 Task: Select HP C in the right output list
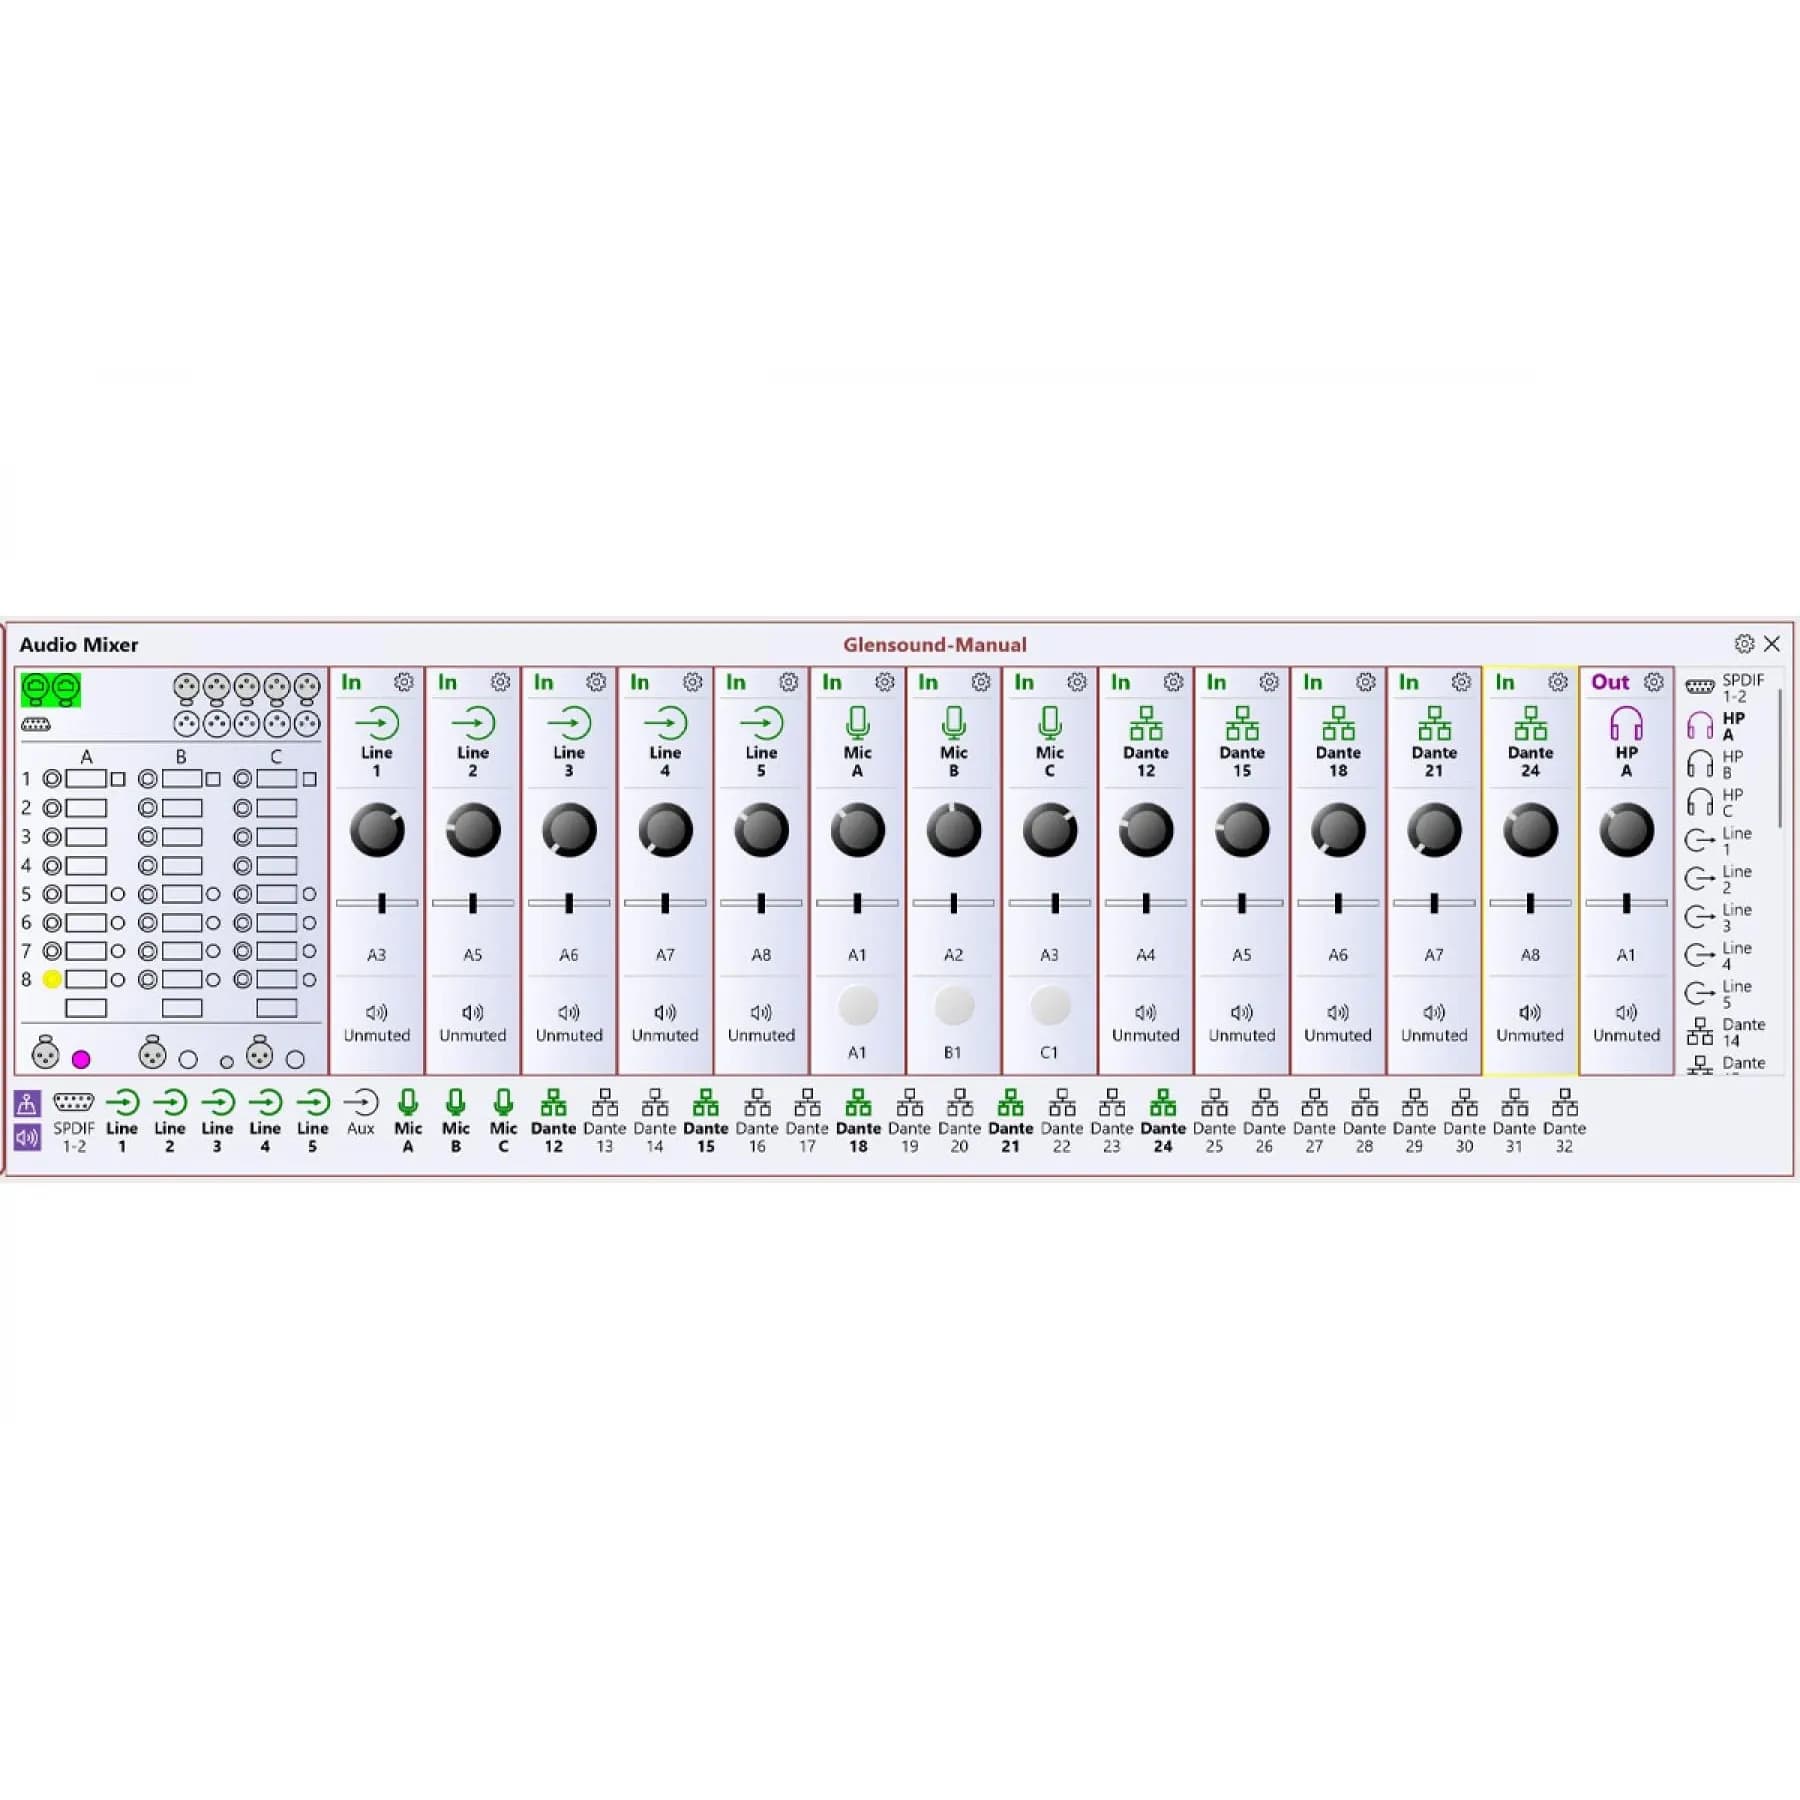[1716, 802]
